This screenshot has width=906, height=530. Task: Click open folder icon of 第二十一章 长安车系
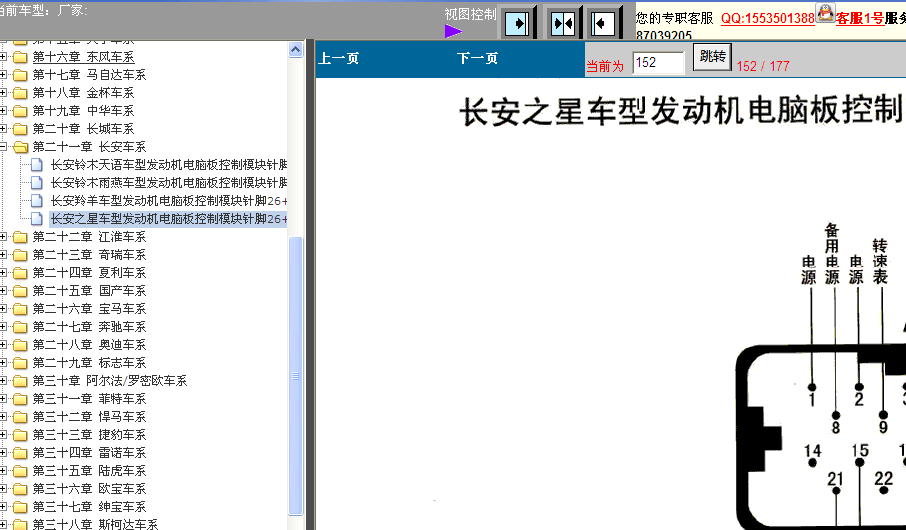click(x=21, y=147)
